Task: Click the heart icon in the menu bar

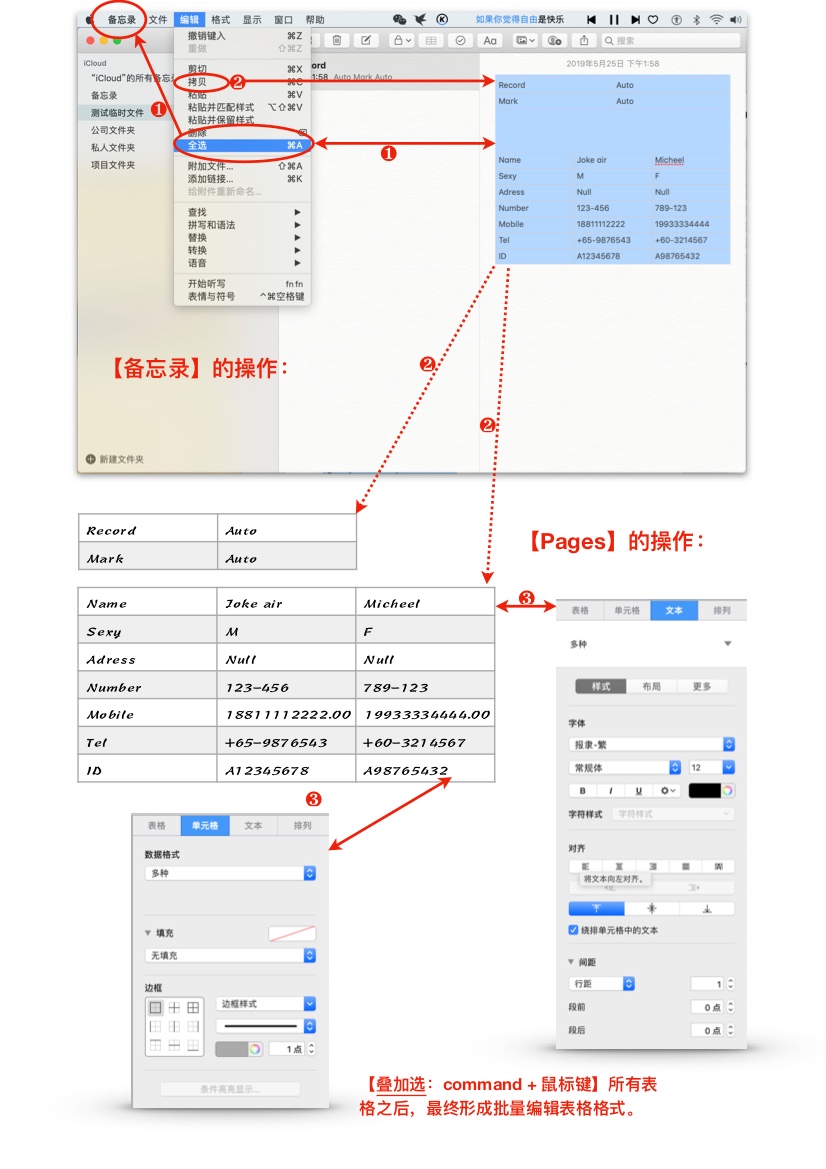Action: [x=653, y=19]
